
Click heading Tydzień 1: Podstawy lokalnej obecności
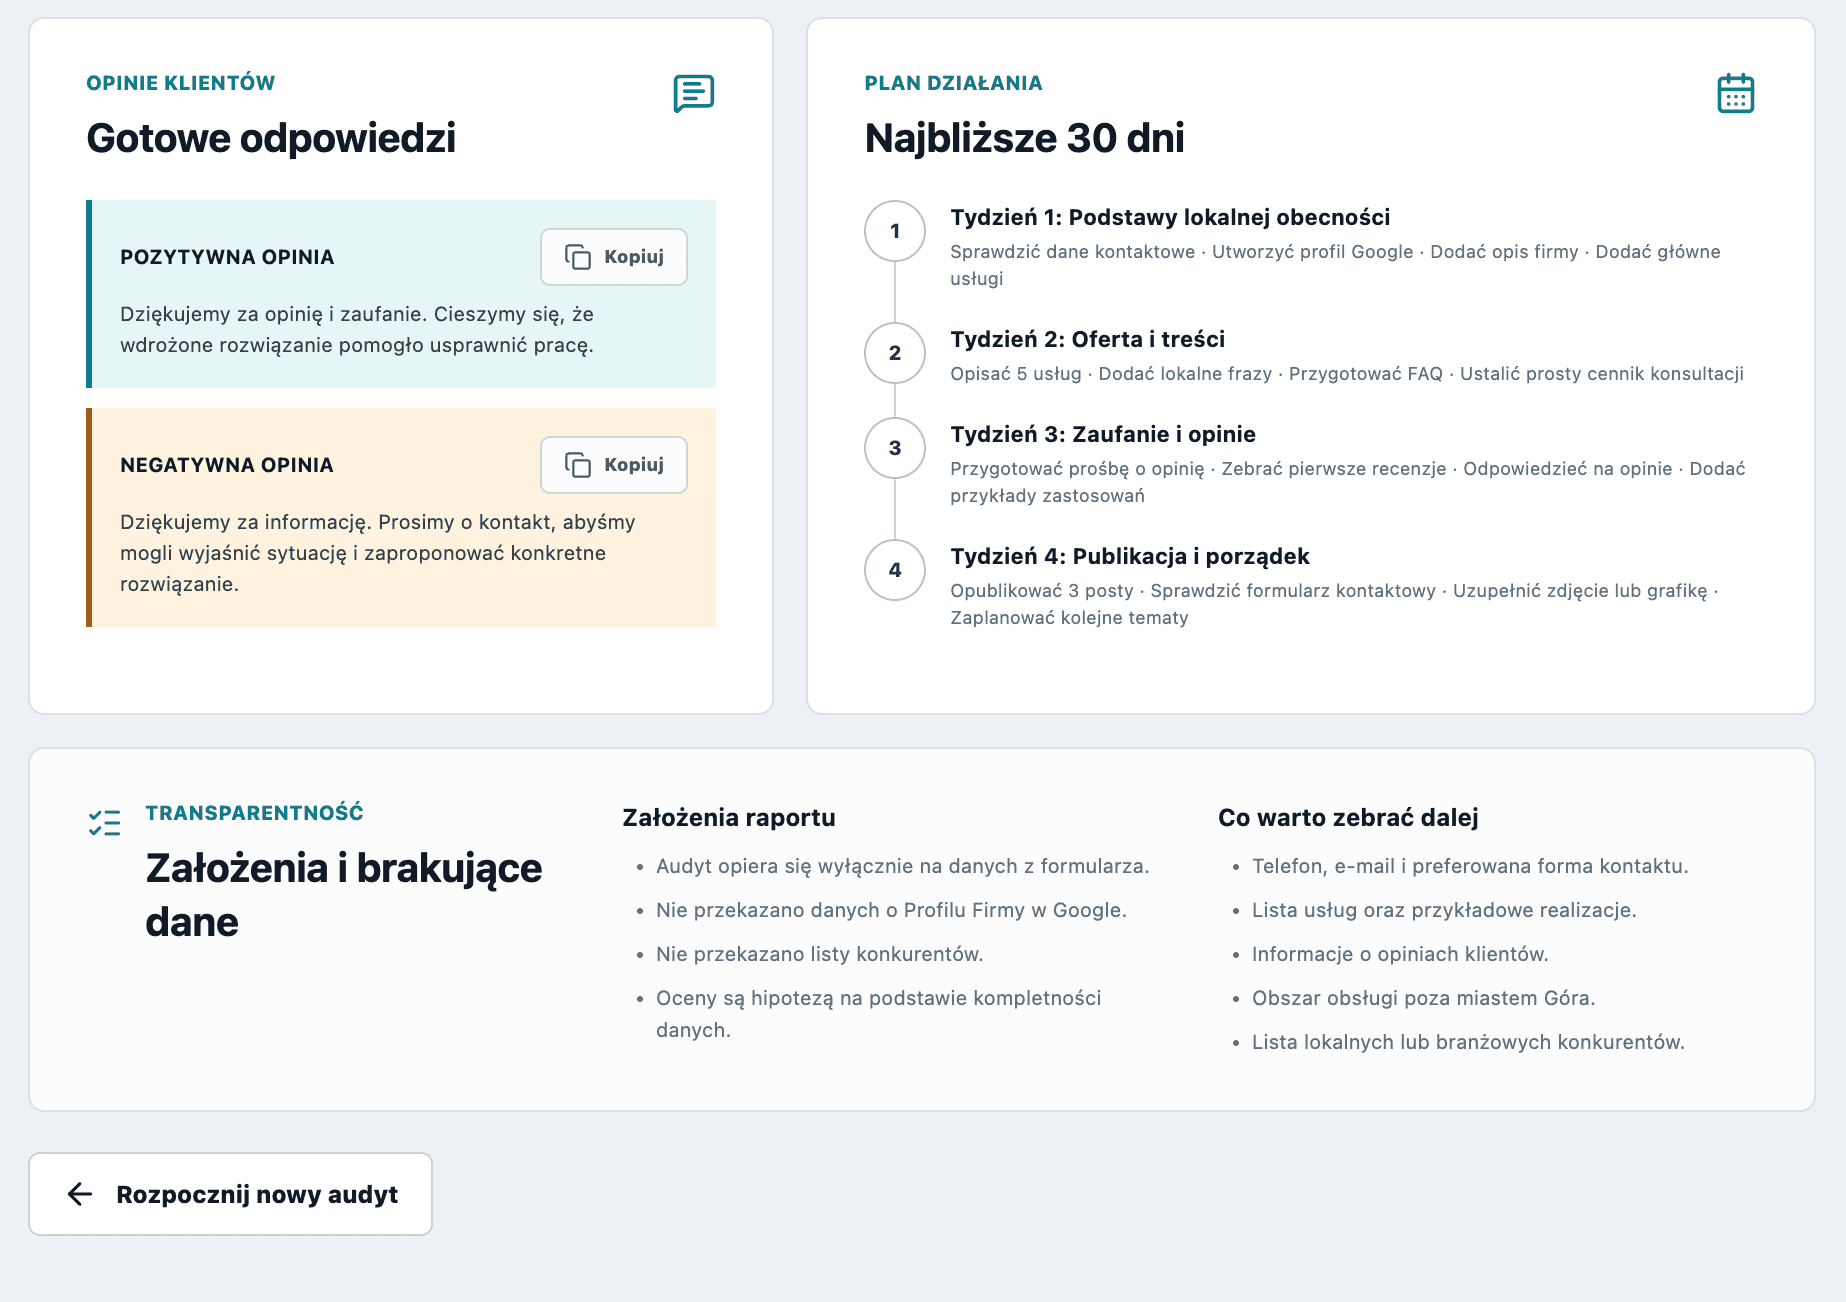[1170, 217]
